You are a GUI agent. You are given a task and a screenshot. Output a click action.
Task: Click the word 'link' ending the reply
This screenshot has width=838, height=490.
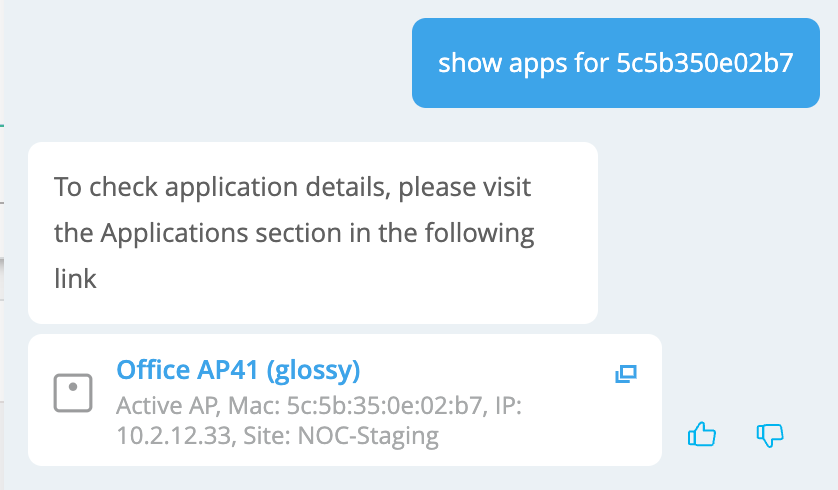point(75,278)
